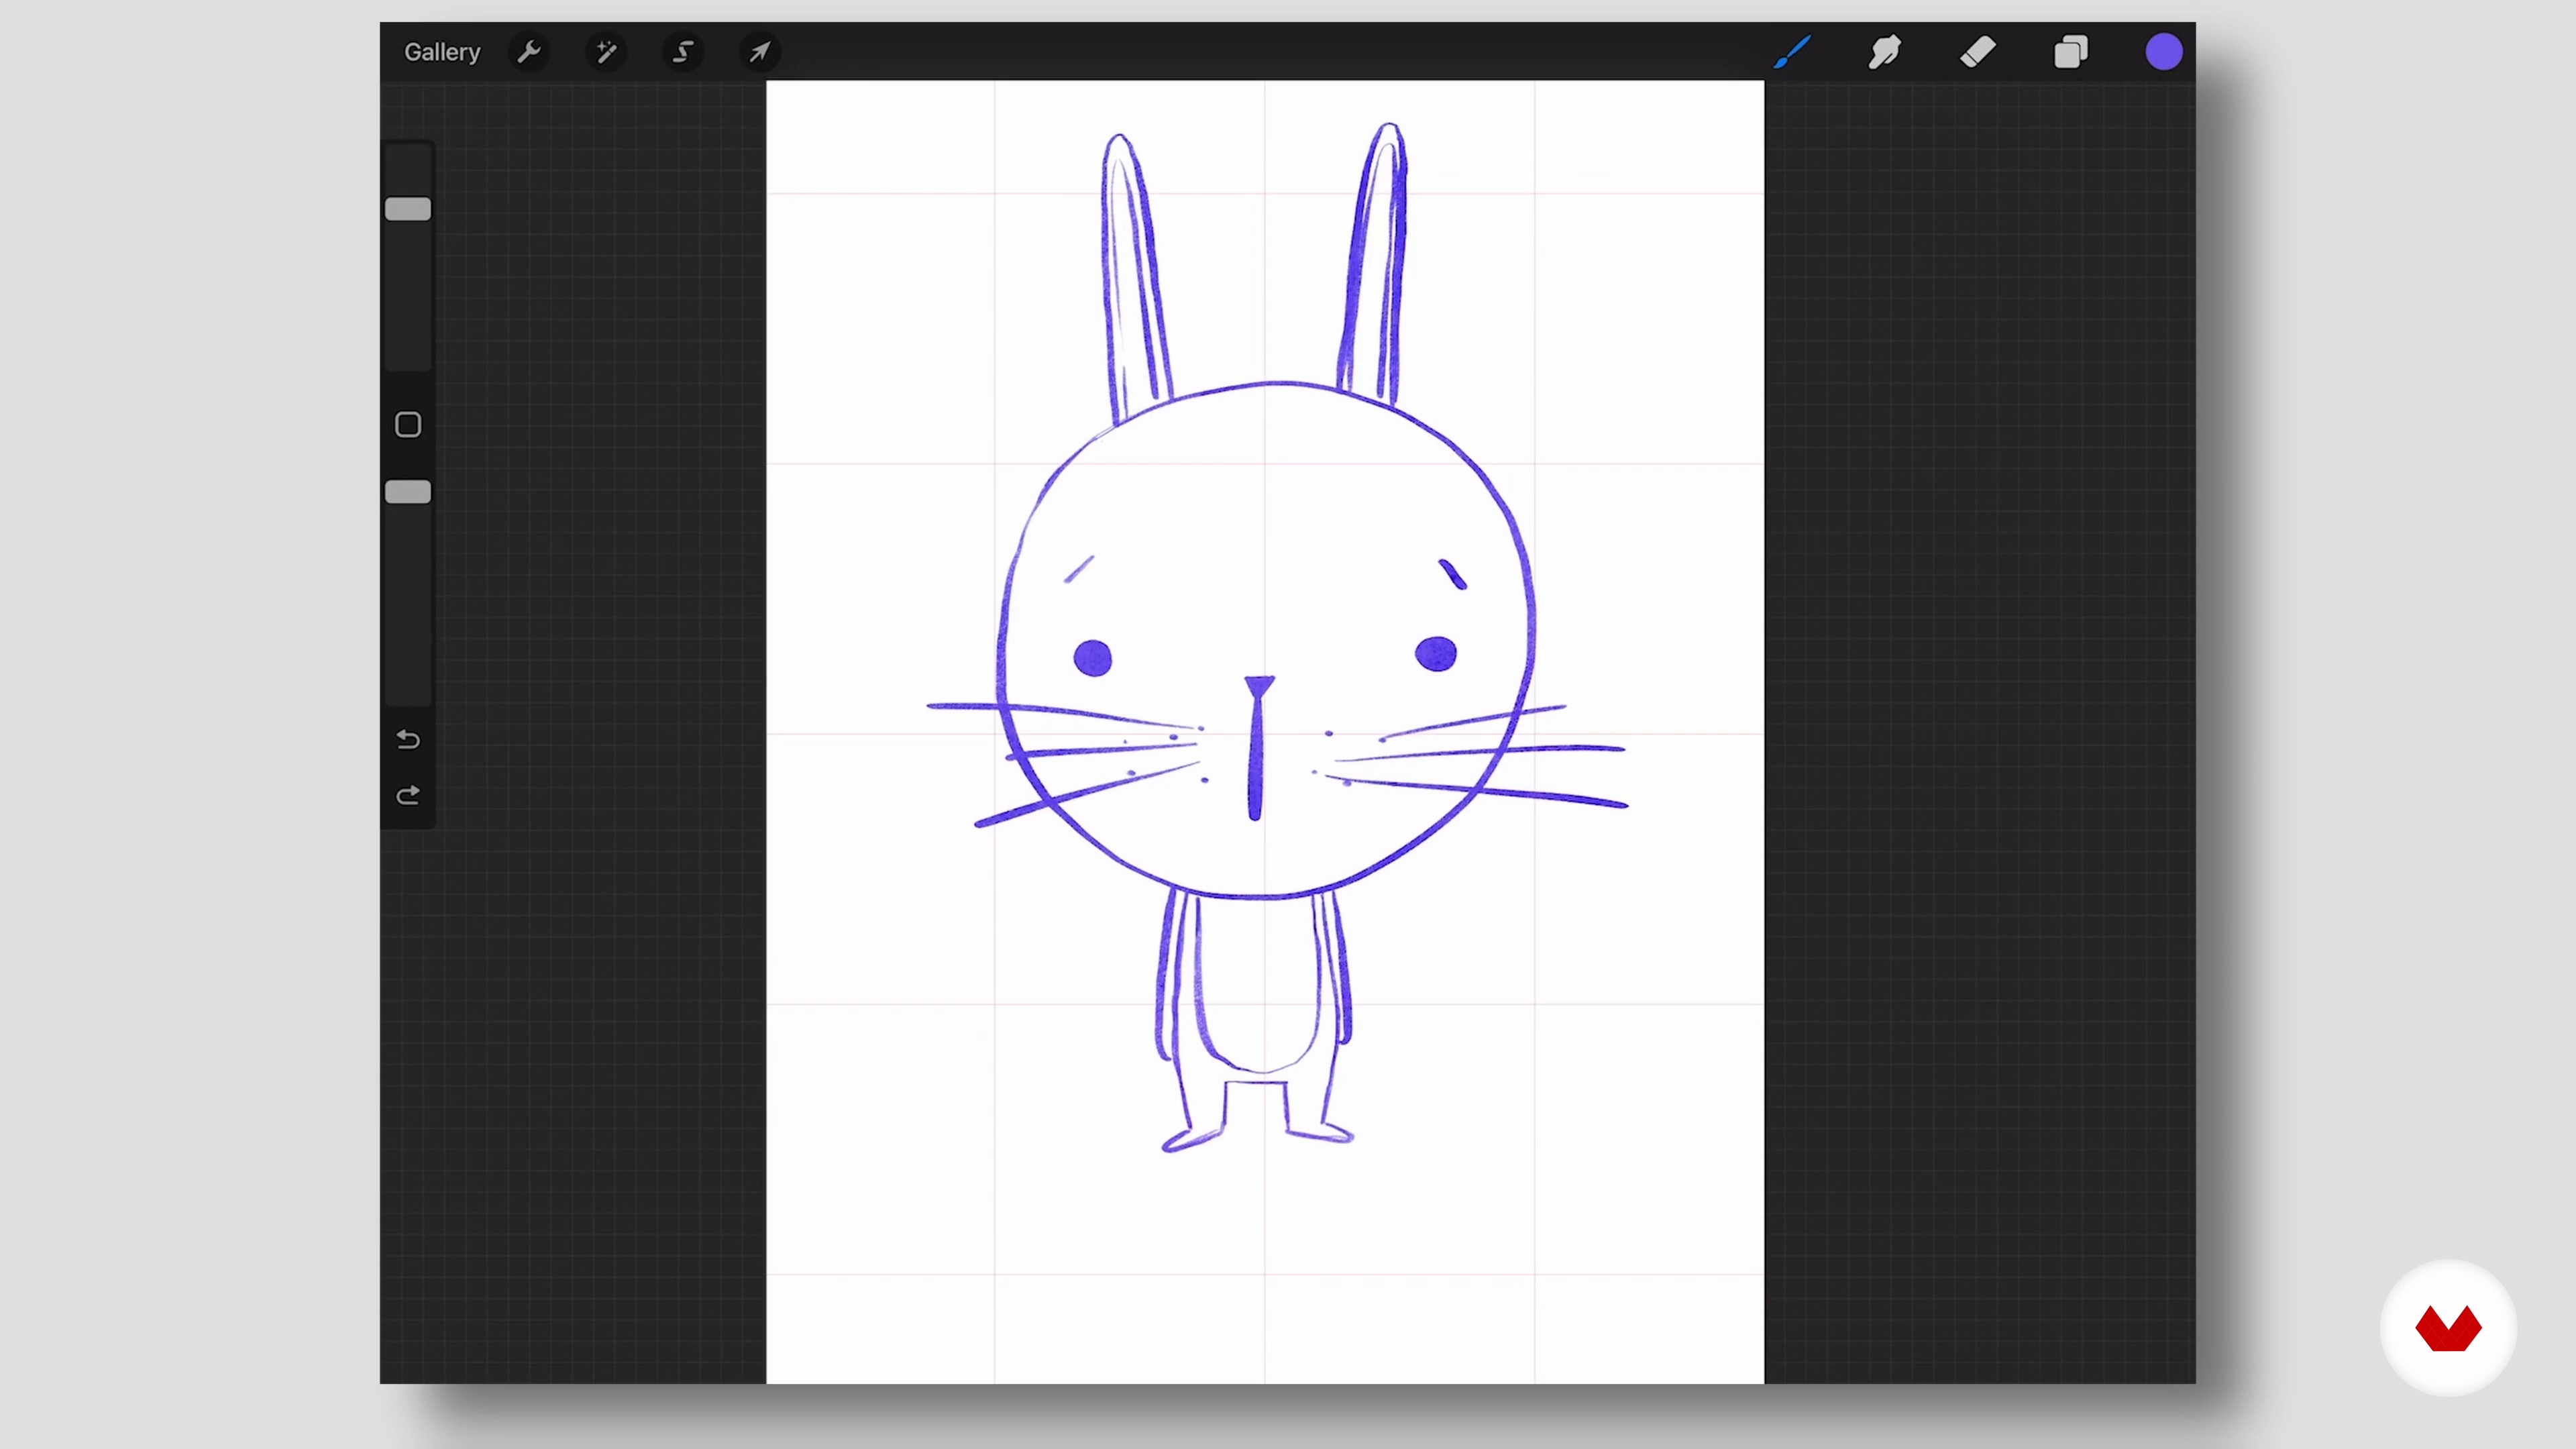Open the Adjustments magic wand menu
The height and width of the screenshot is (1449, 2576).
click(606, 52)
